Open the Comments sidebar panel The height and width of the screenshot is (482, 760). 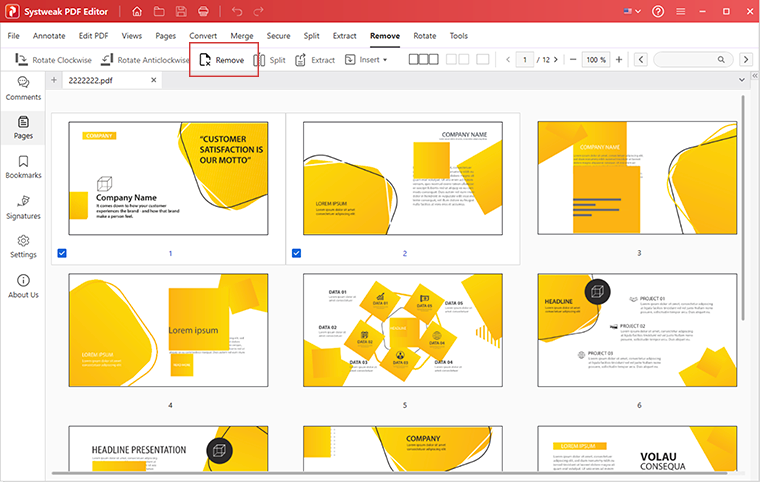(x=23, y=89)
